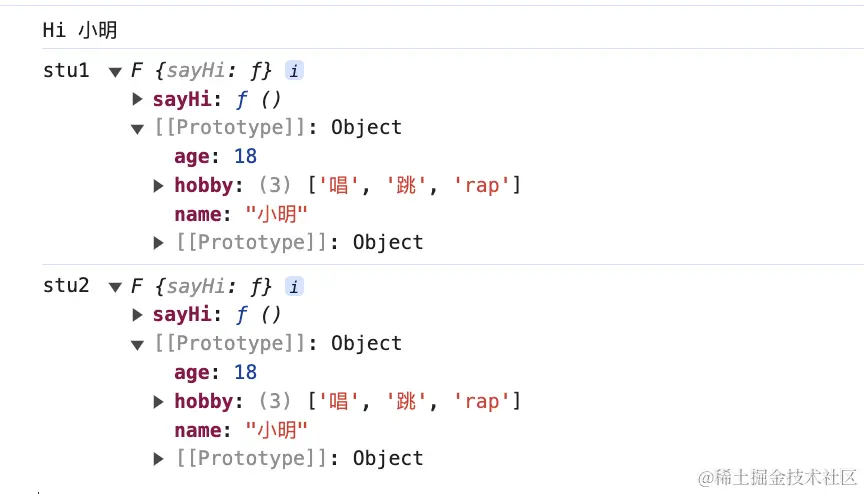Select name "小明" property under stu1
The width and height of the screenshot is (864, 494).
click(x=241, y=214)
